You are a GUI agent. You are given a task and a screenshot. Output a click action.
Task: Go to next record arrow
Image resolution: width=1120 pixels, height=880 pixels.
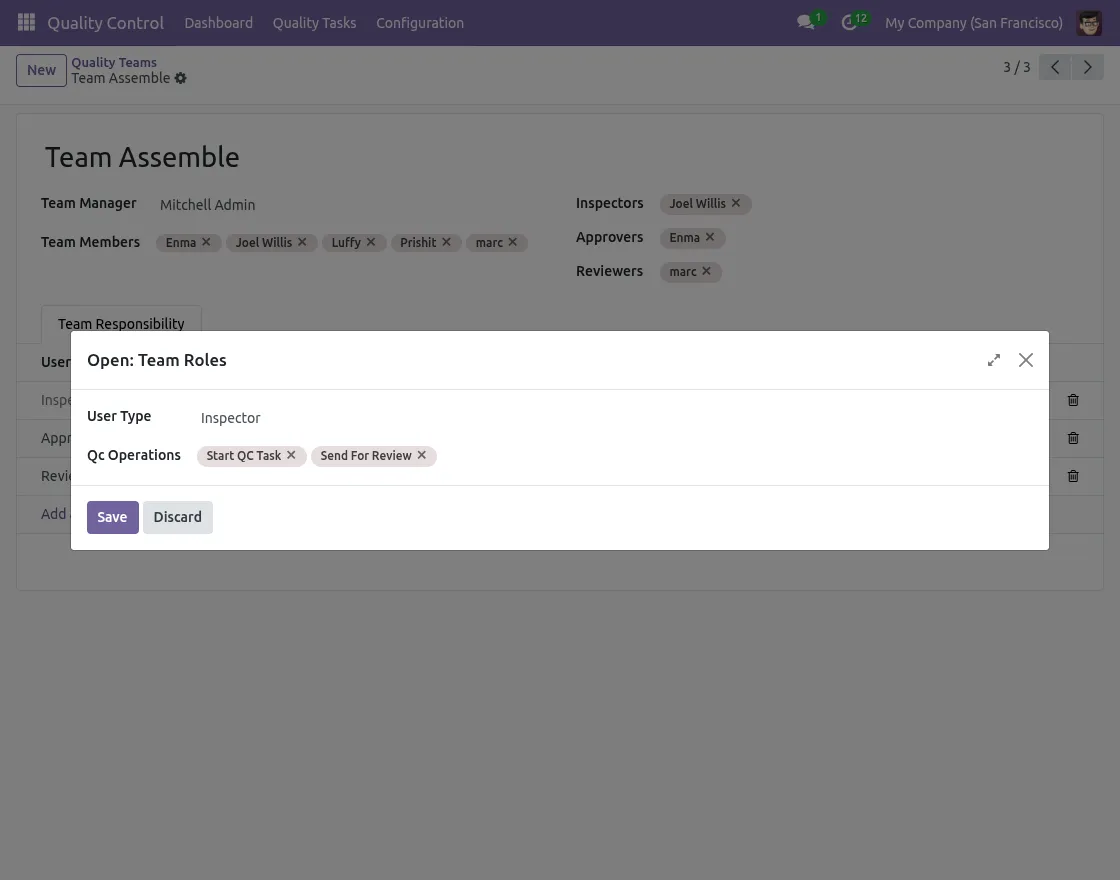(1087, 67)
